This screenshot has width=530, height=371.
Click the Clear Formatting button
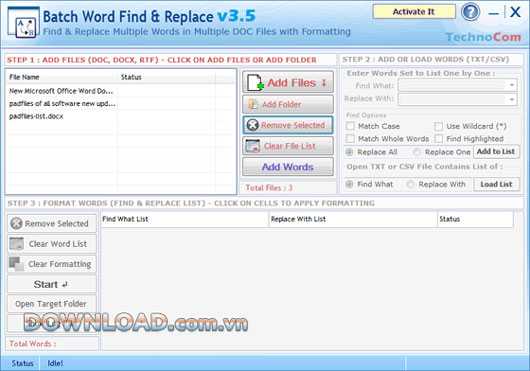click(x=52, y=264)
